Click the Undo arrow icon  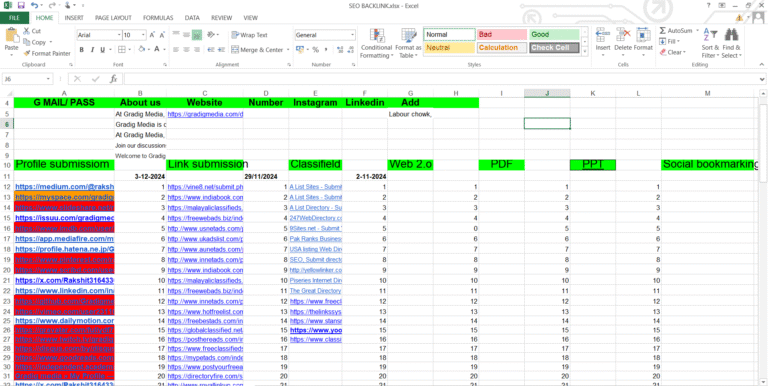pos(34,5)
